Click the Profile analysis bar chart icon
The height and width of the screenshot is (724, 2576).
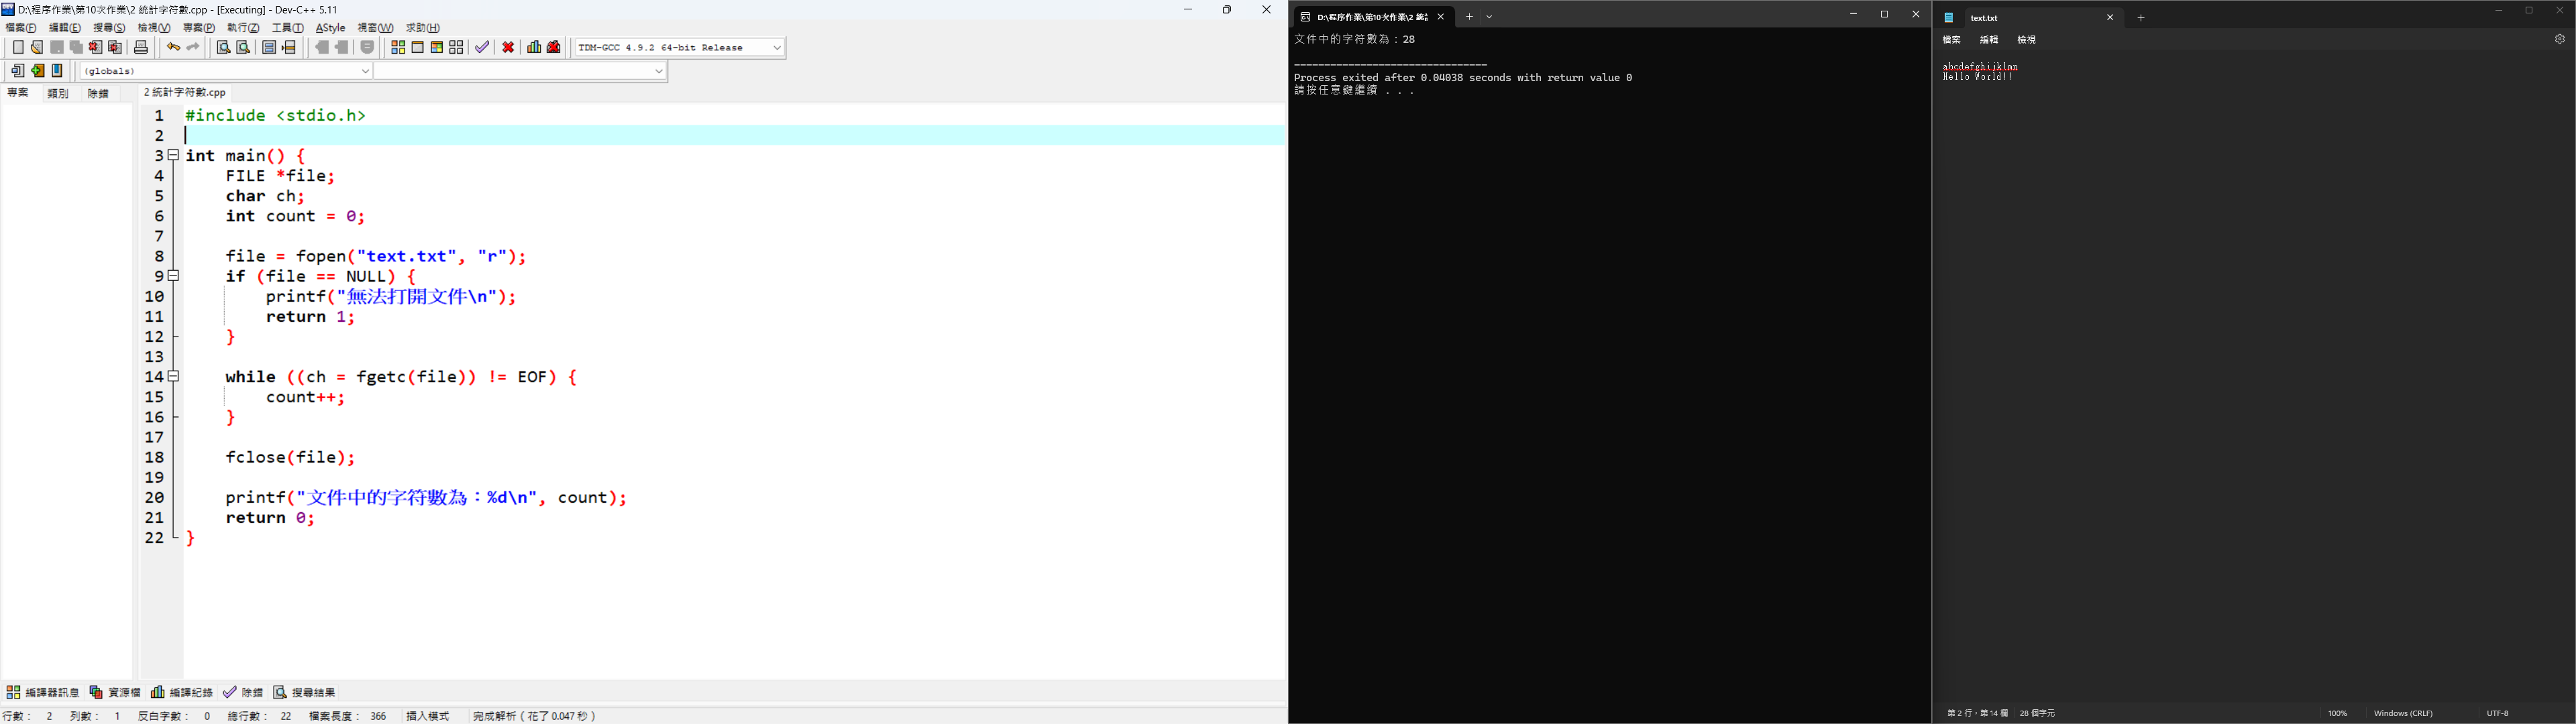pos(534,47)
